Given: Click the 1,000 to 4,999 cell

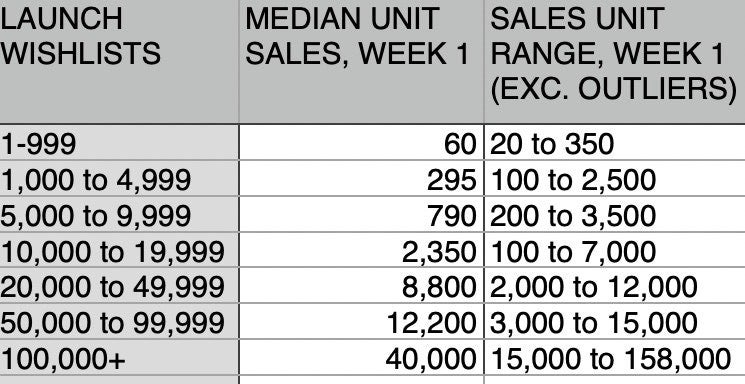Looking at the screenshot, I should (x=119, y=178).
